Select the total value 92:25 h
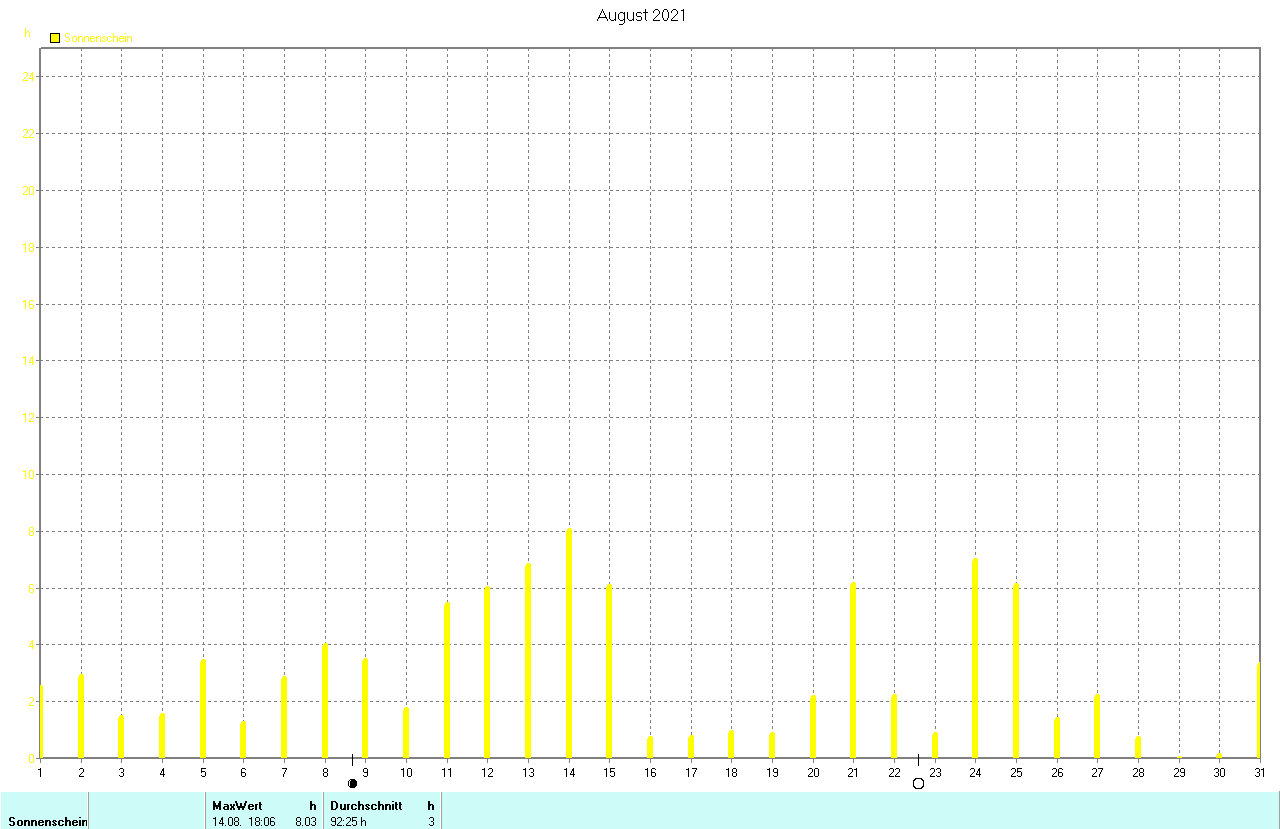 [x=349, y=822]
